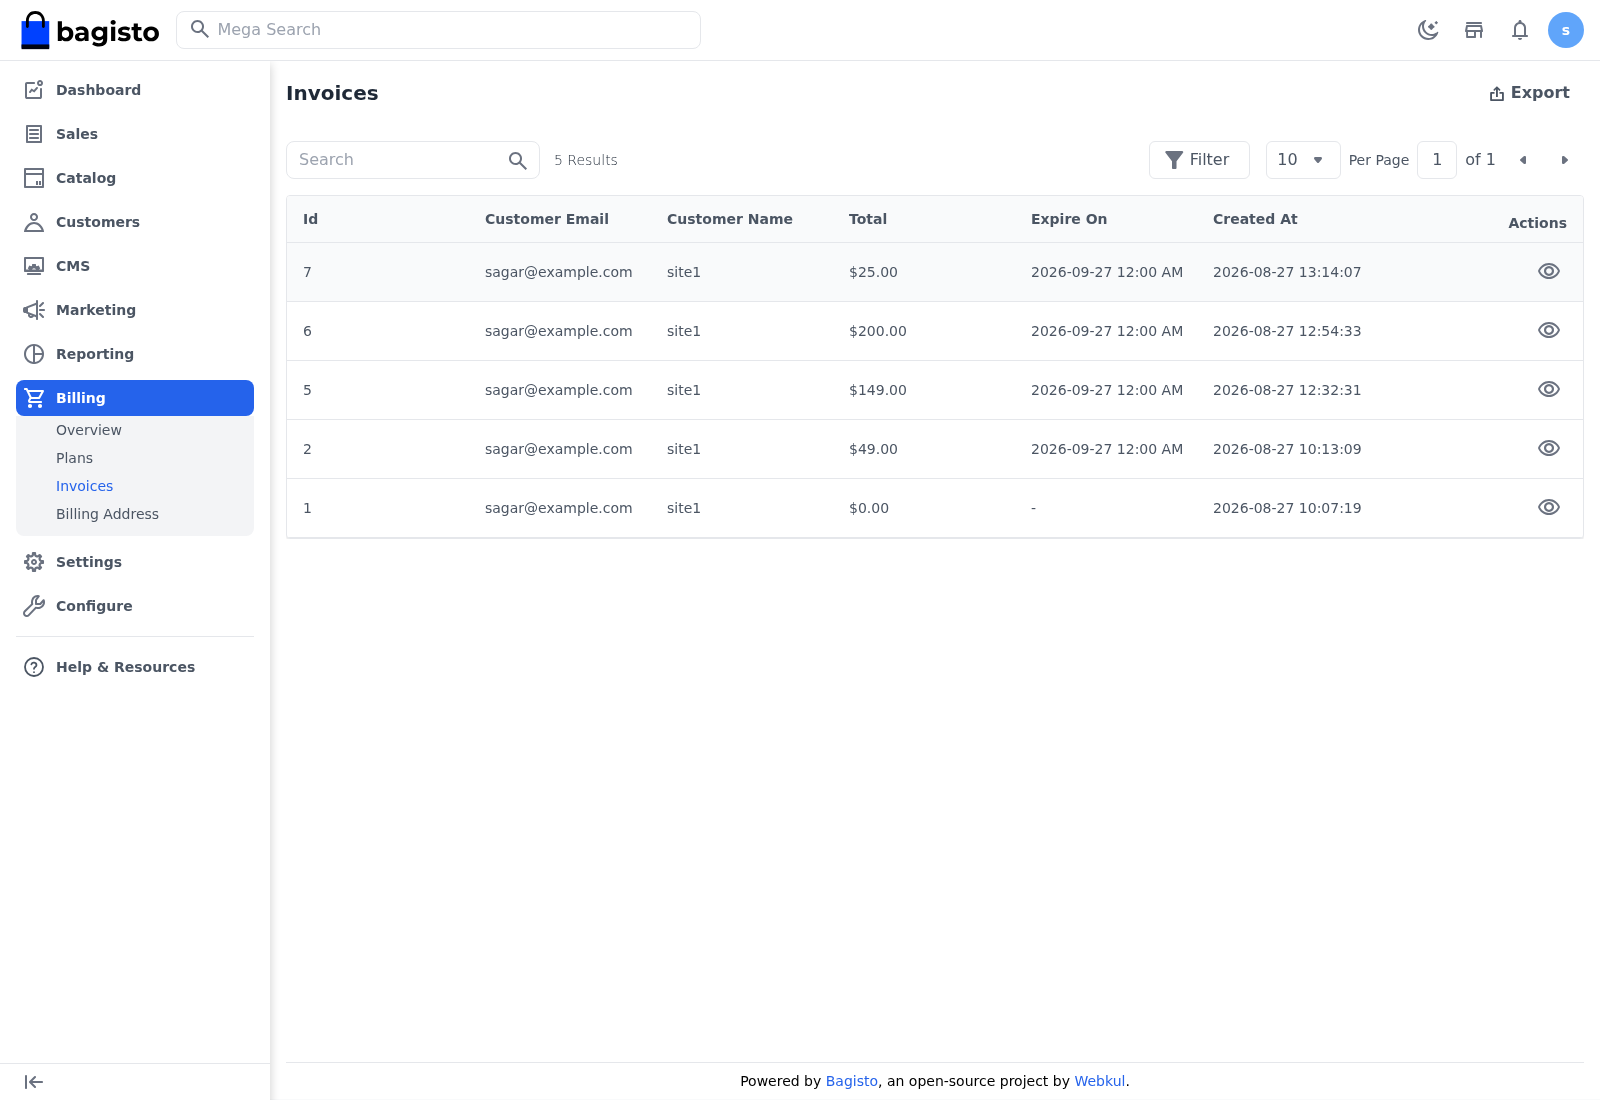Click the $49.00 total cell
The image size is (1600, 1100).
[x=873, y=449]
